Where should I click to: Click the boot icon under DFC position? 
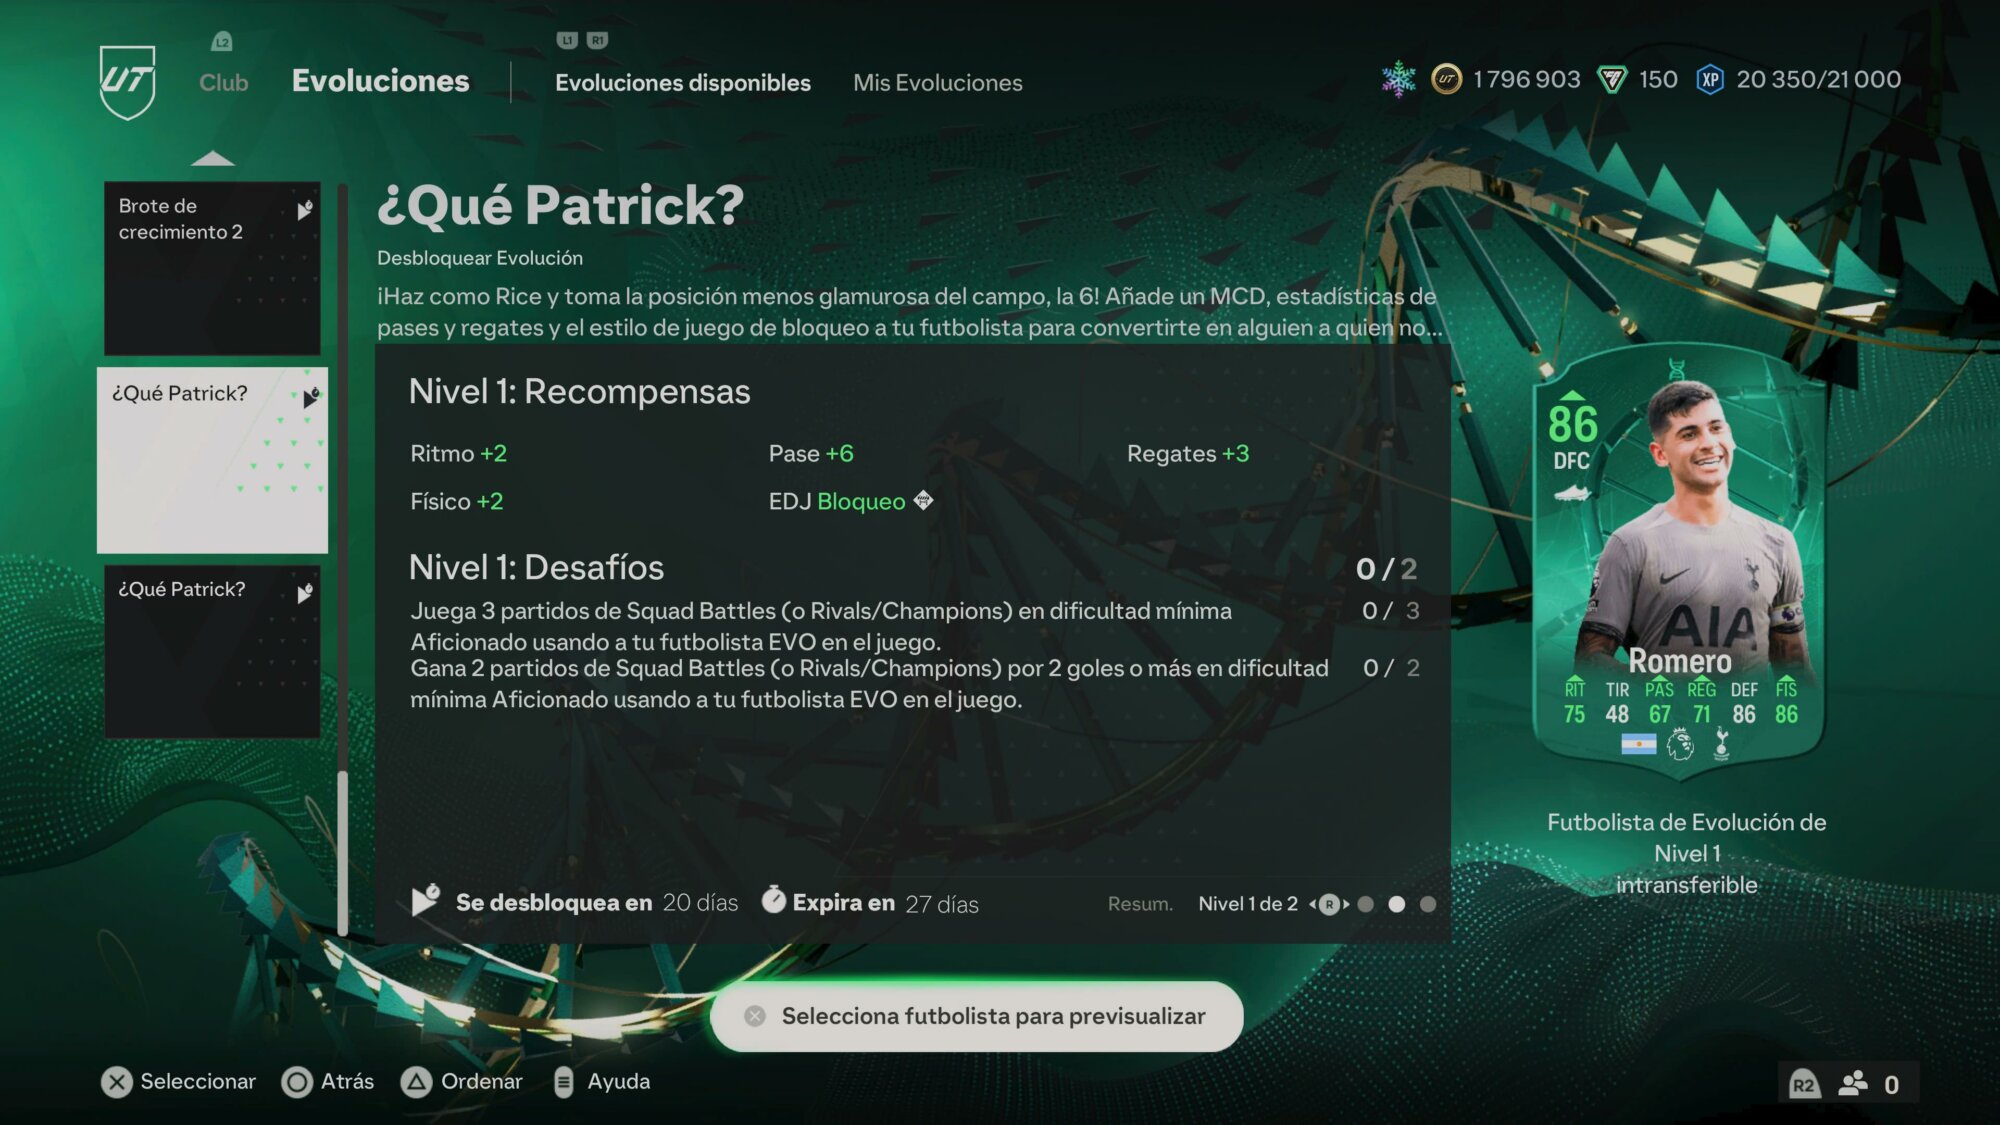1572,493
